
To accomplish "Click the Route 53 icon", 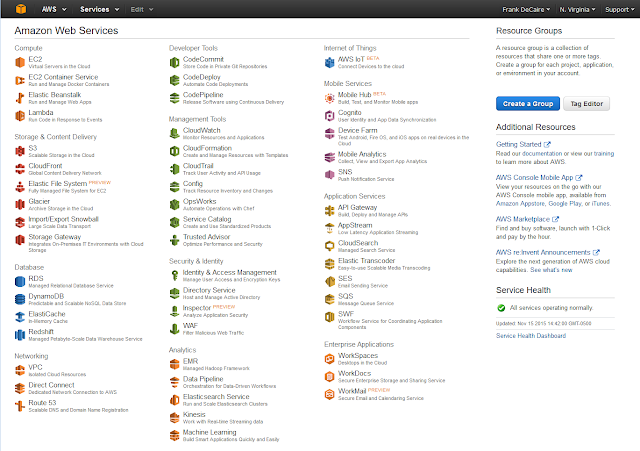I will [20, 406].
